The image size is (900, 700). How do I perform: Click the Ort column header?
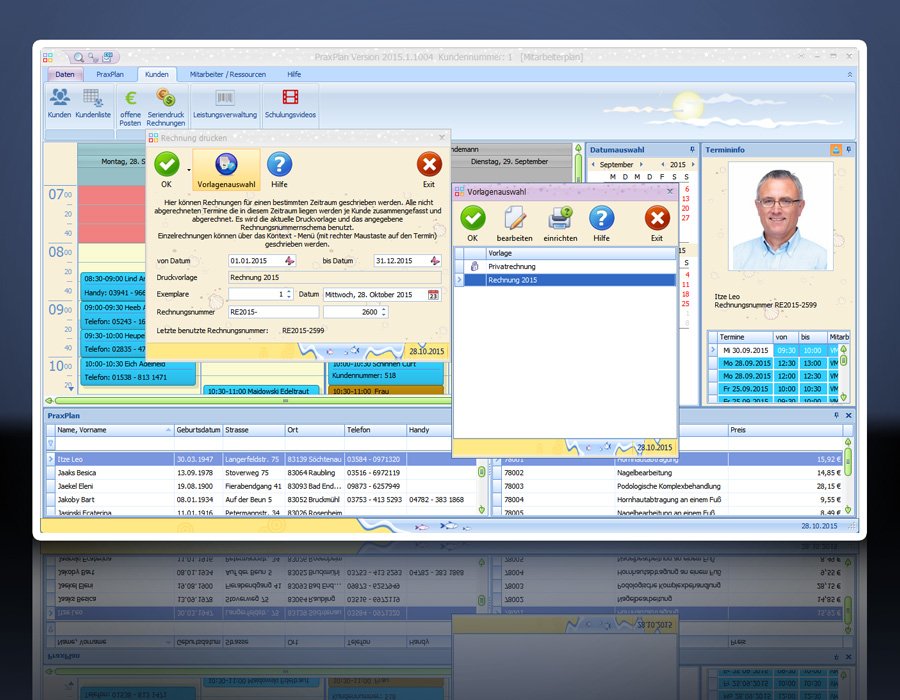click(314, 430)
